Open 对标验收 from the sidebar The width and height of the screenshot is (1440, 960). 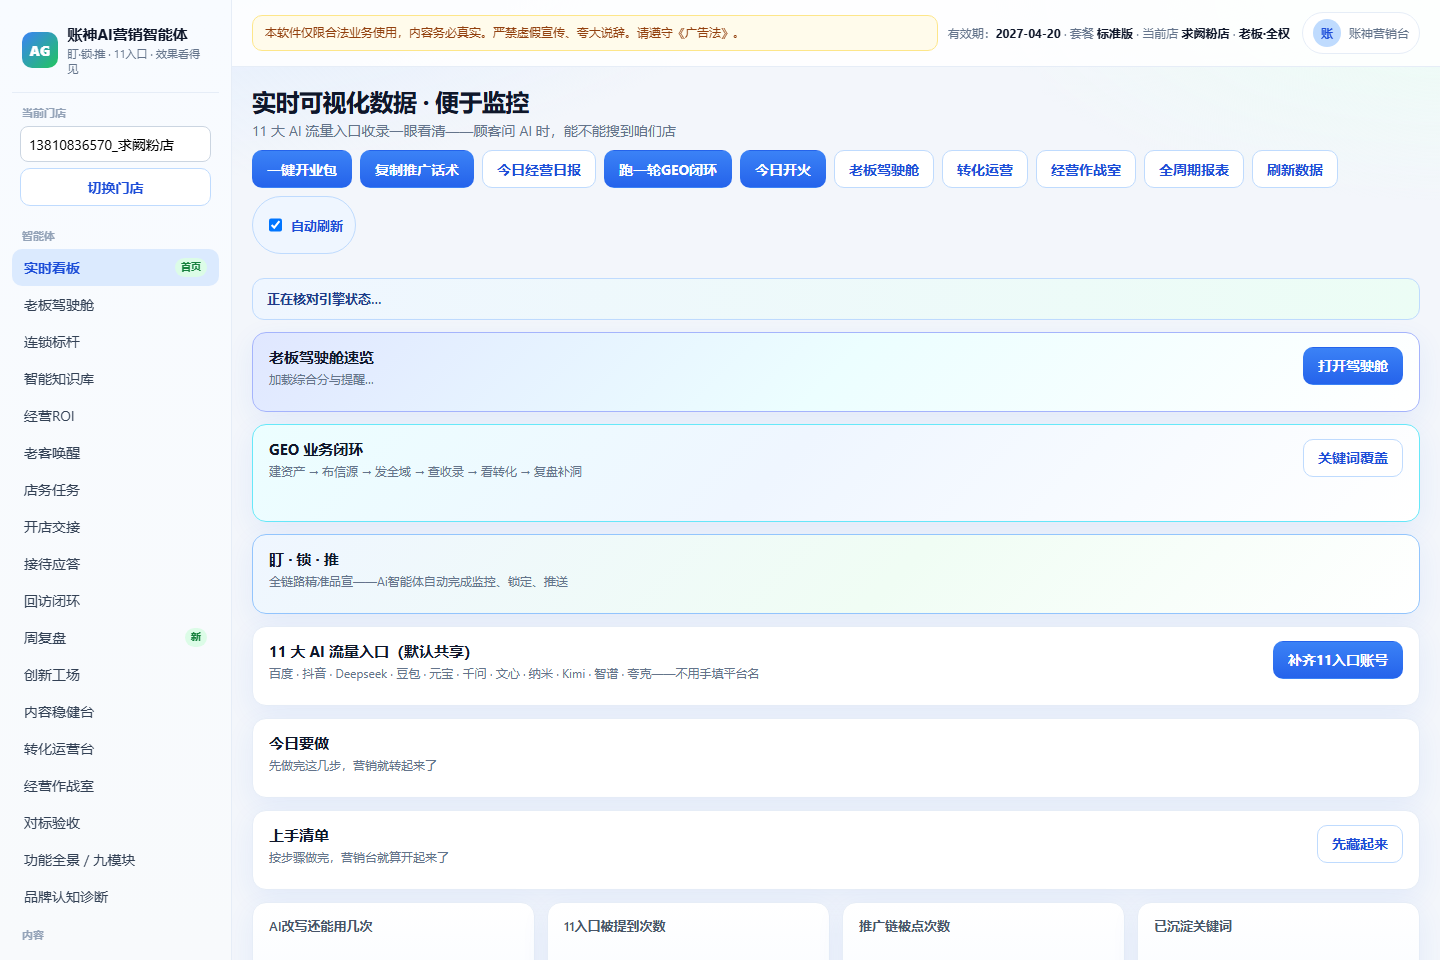pyautogui.click(x=115, y=823)
